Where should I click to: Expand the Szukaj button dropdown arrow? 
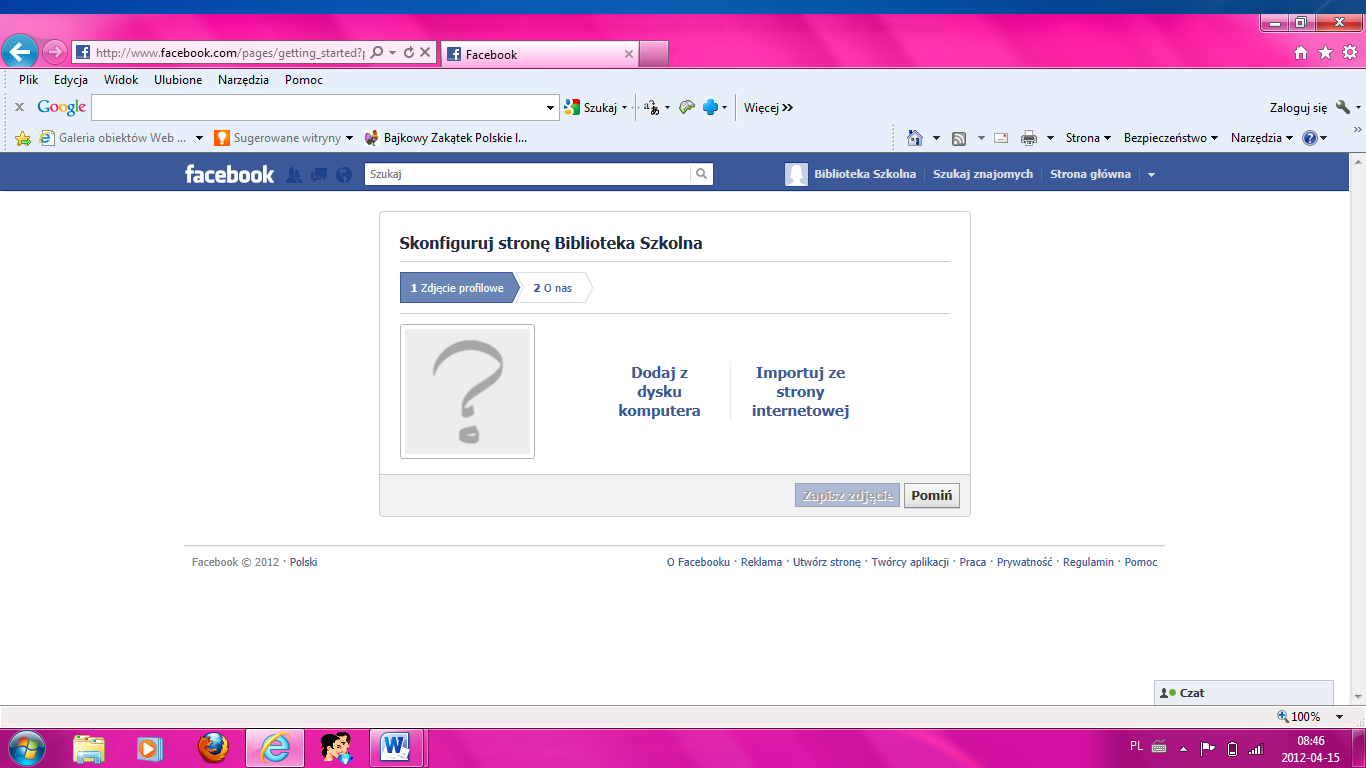point(624,107)
